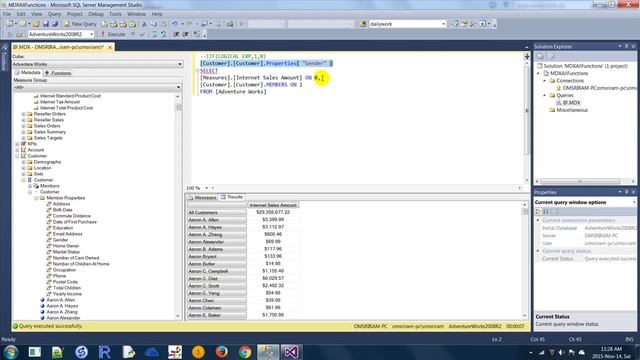Select Yearly Income member property
The height and width of the screenshot is (360, 640).
click(x=67, y=294)
